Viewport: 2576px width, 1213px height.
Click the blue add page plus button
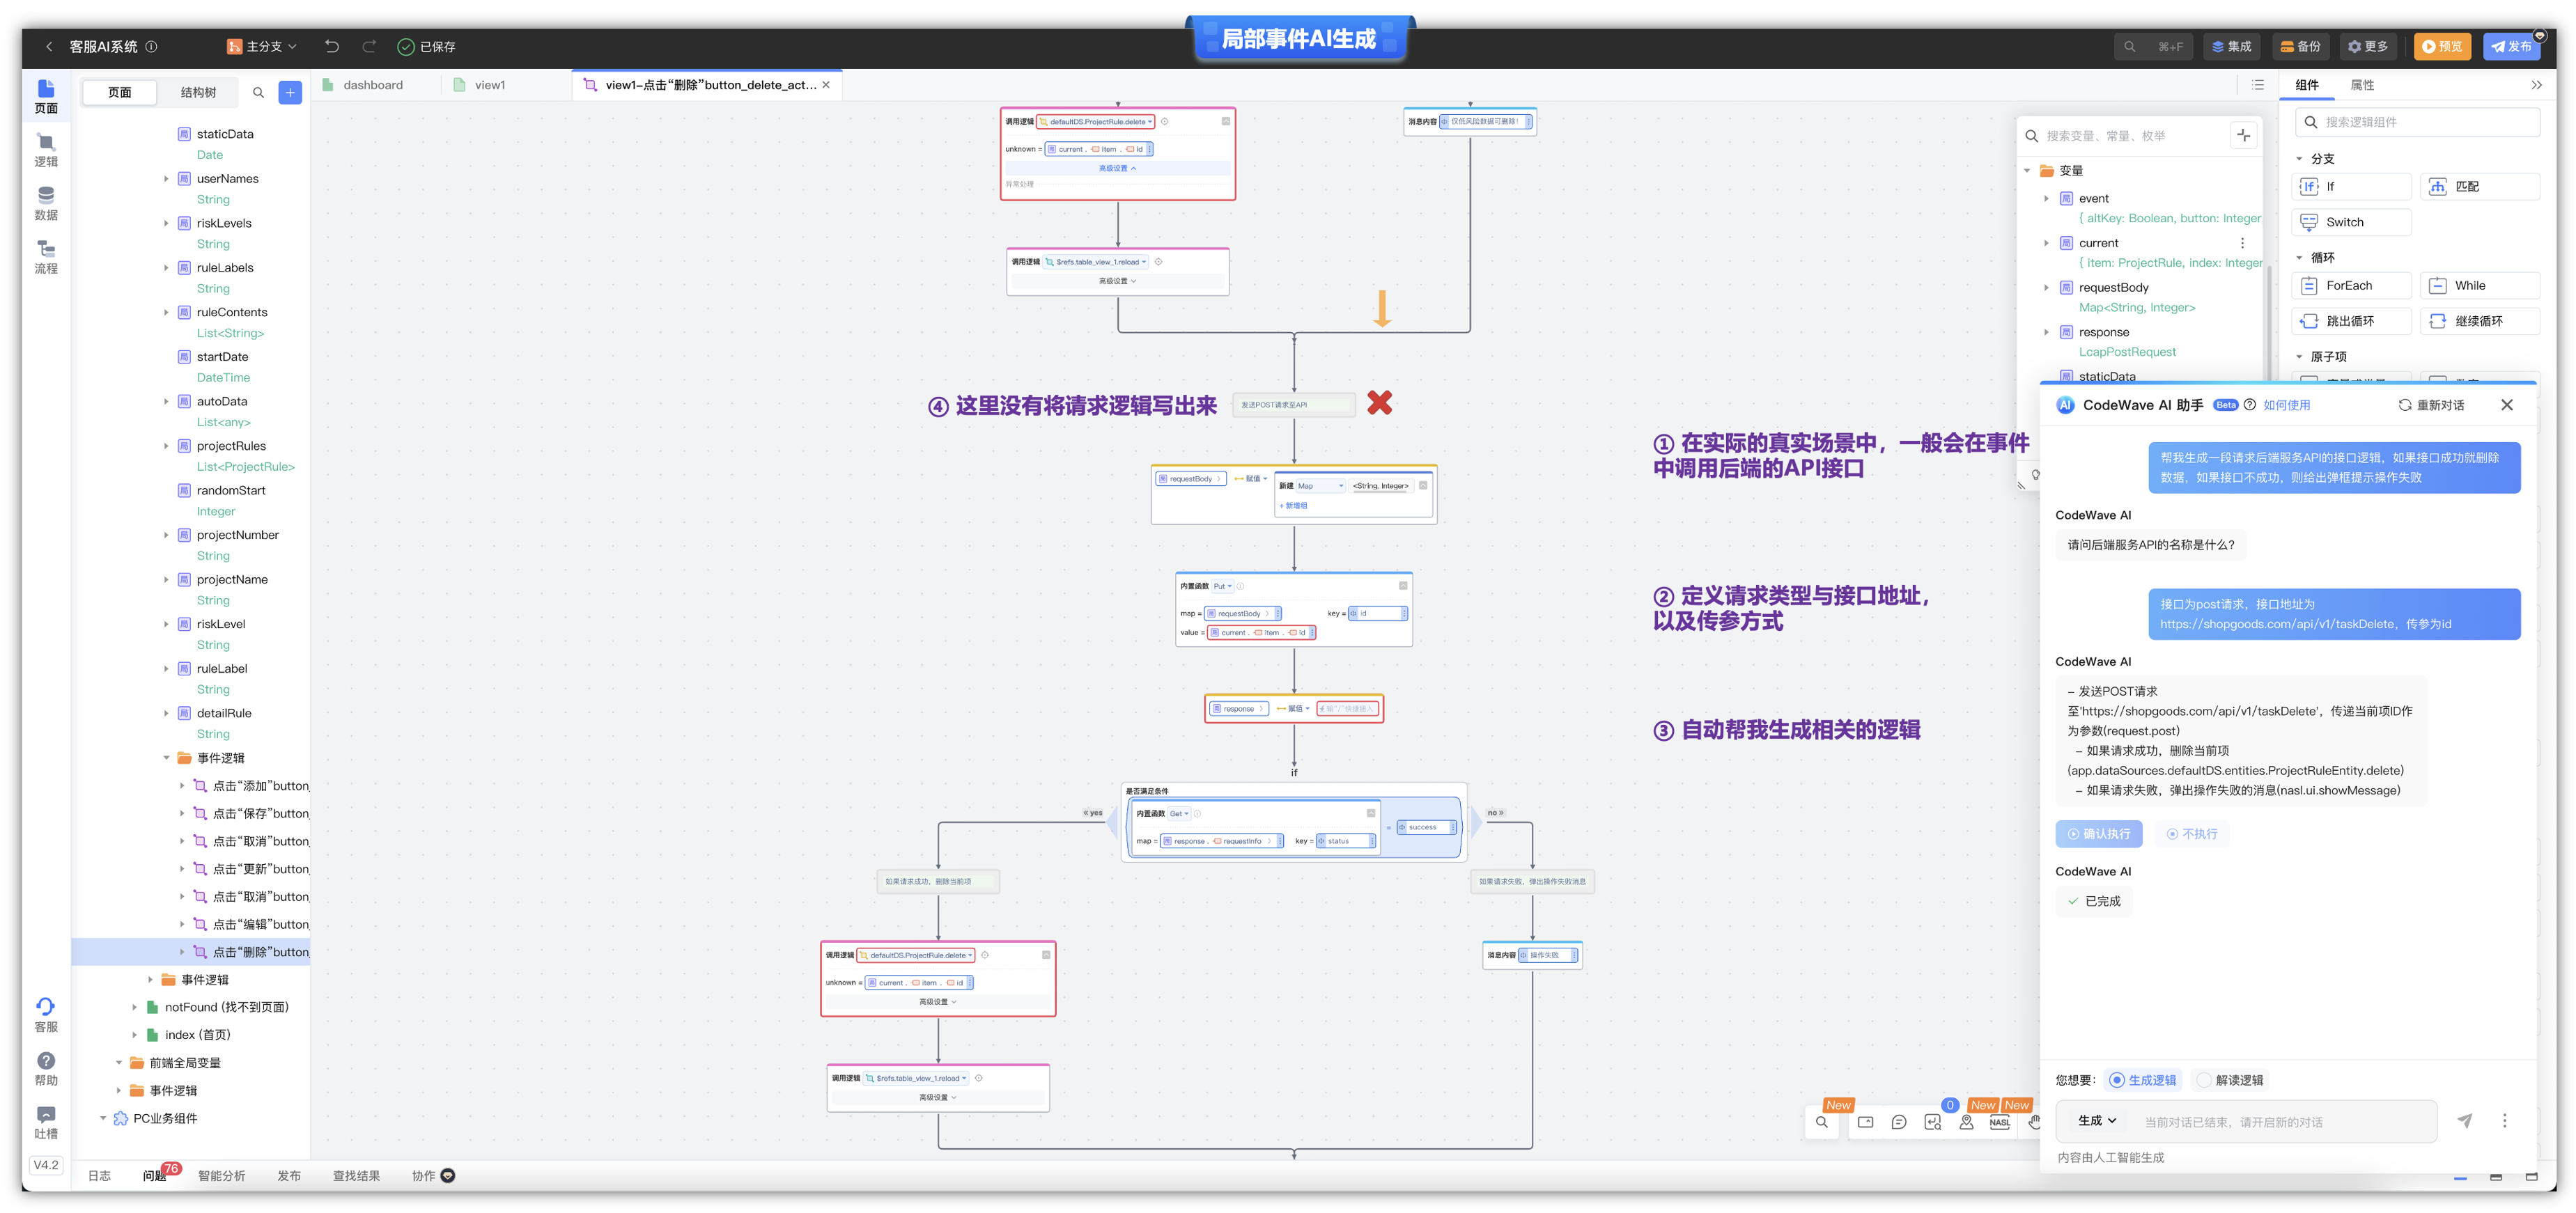[x=290, y=92]
